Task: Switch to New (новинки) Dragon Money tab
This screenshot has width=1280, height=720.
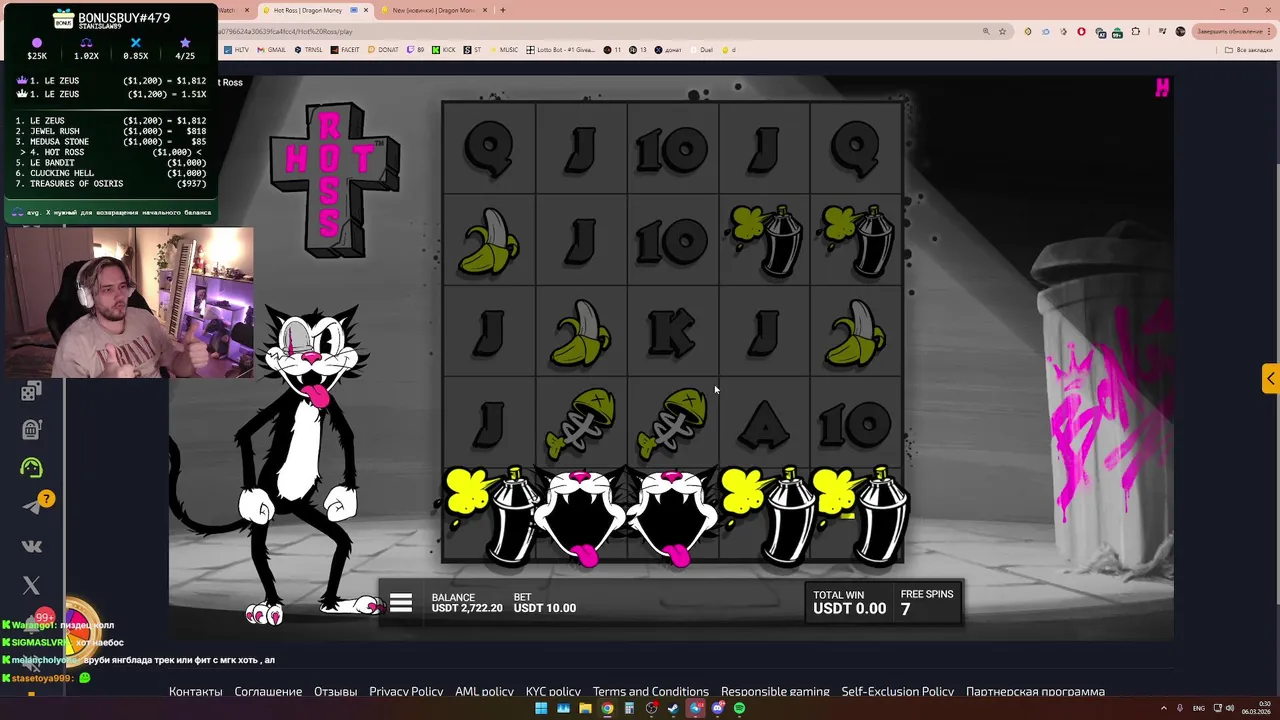Action: 432,10
